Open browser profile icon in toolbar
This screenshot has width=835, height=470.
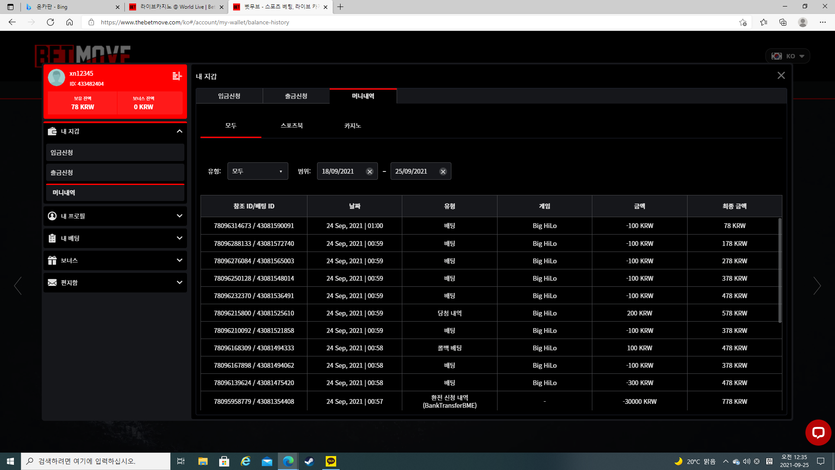pos(803,22)
